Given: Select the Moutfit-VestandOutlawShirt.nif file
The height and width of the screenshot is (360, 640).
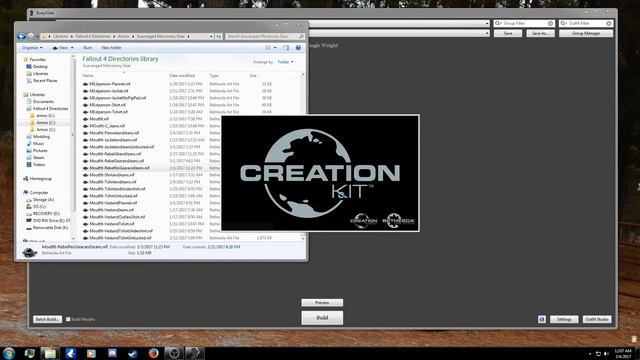Looking at the screenshot, I should 117,217.
